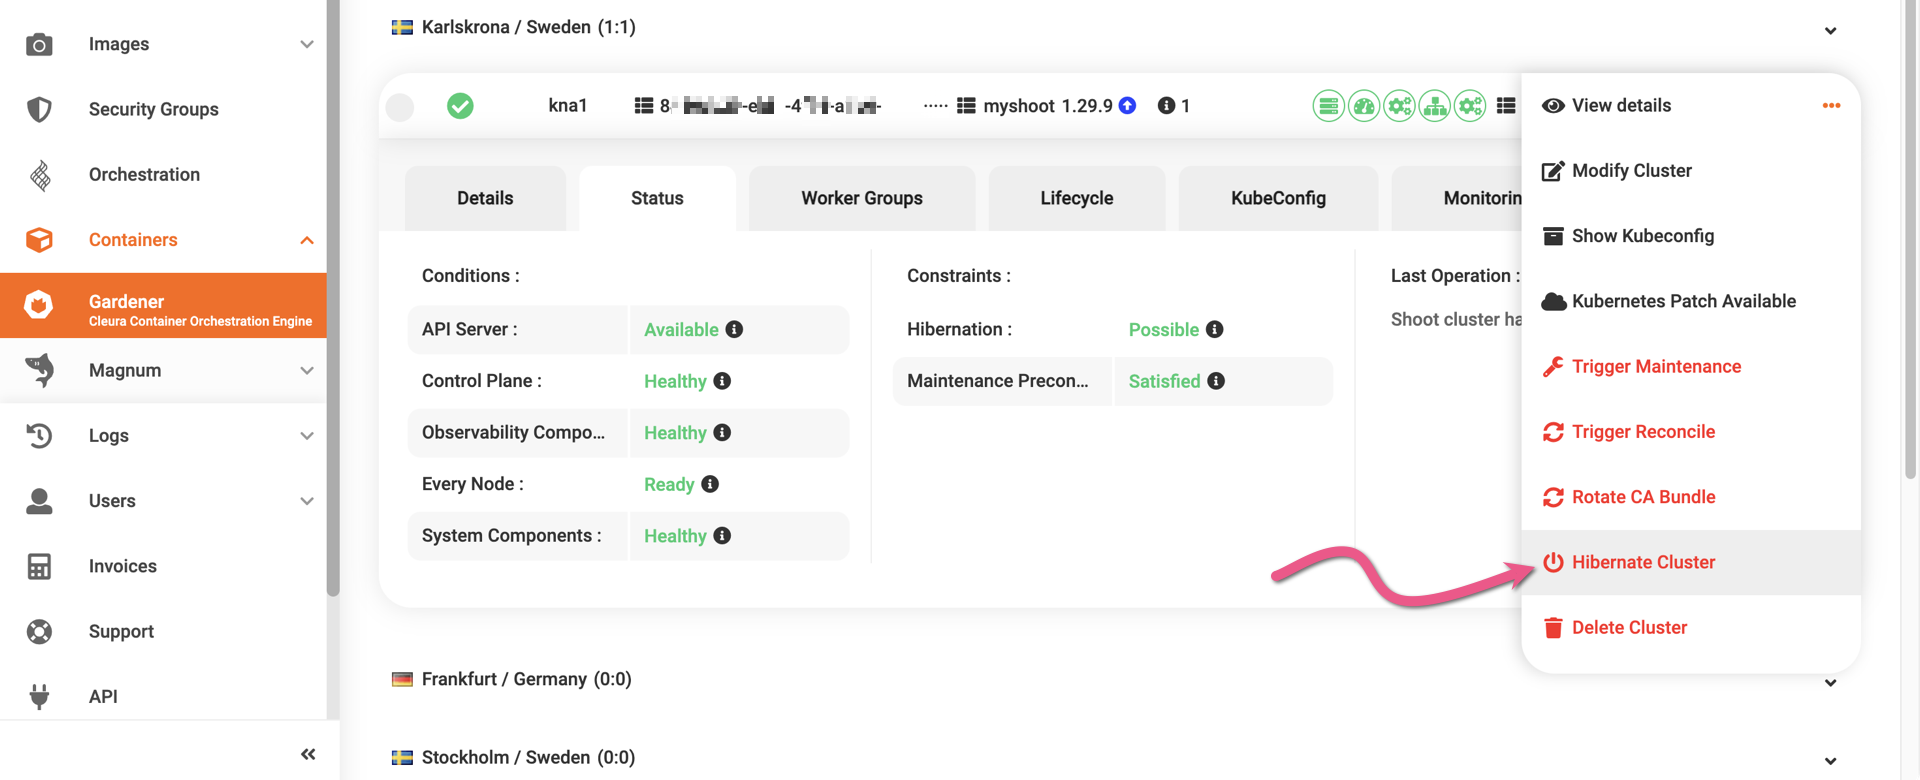Viewport: 1920px width, 780px height.
Task: Expand the Magnum sidebar menu
Action: click(307, 370)
